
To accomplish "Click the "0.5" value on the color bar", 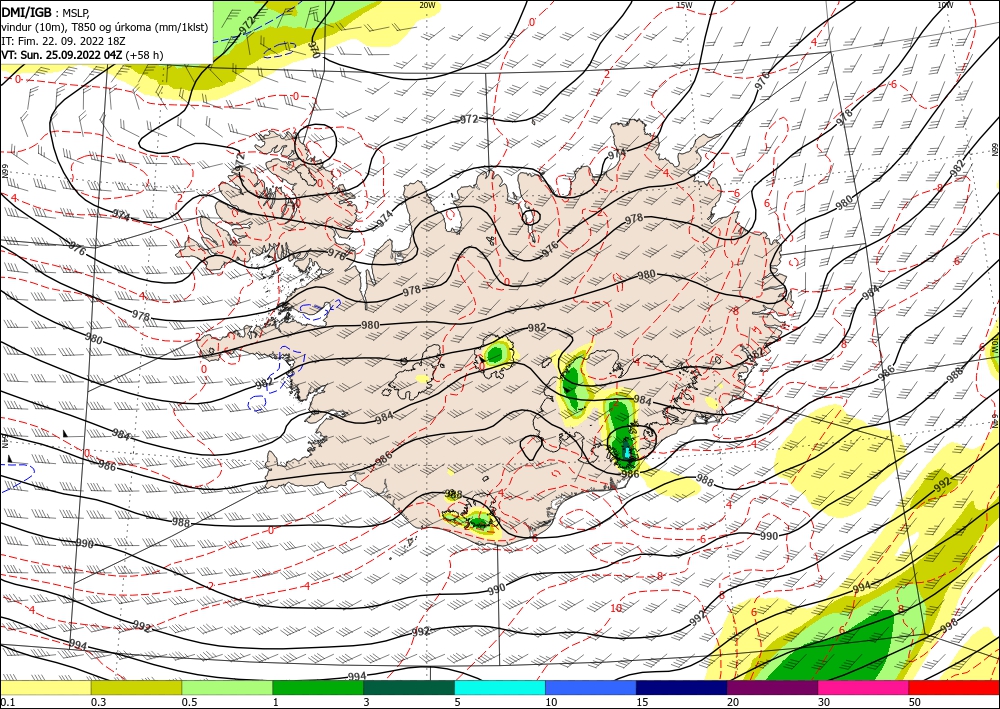I will click(x=189, y=702).
